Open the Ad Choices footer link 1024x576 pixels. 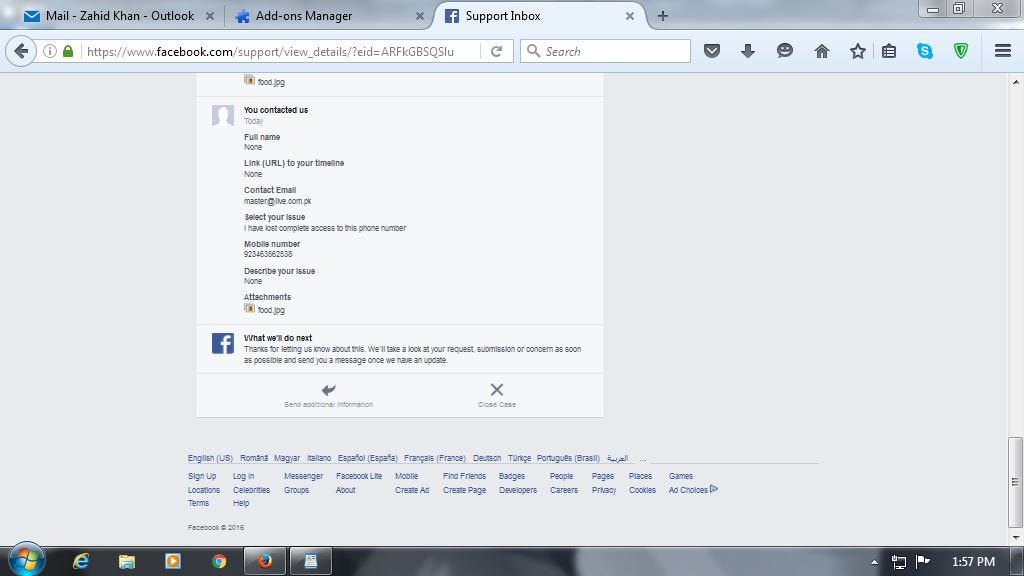pos(693,490)
